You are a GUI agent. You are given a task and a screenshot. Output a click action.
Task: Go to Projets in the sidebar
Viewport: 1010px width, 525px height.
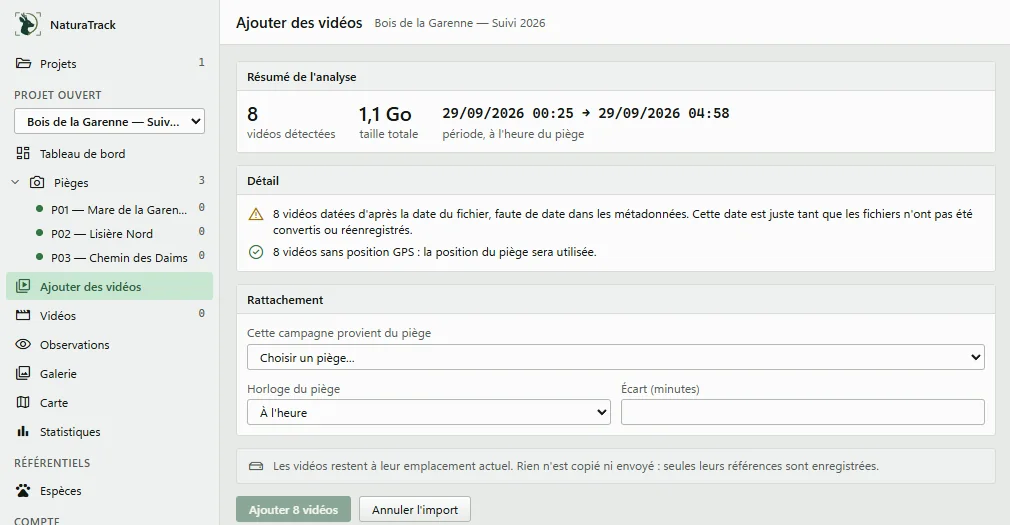point(110,63)
